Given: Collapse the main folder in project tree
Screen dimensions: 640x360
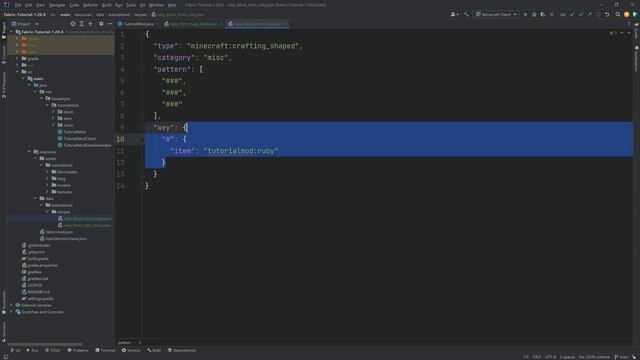Looking at the screenshot, I should pyautogui.click(x=24, y=78).
